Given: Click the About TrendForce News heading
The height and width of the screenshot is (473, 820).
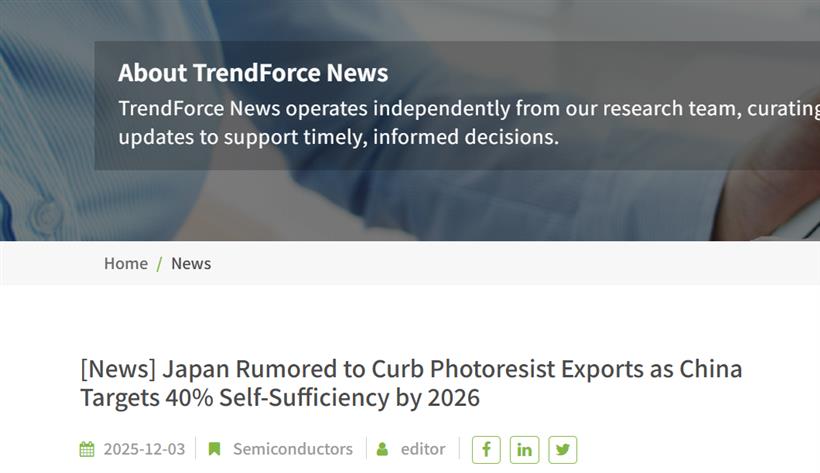Looking at the screenshot, I should (253, 73).
